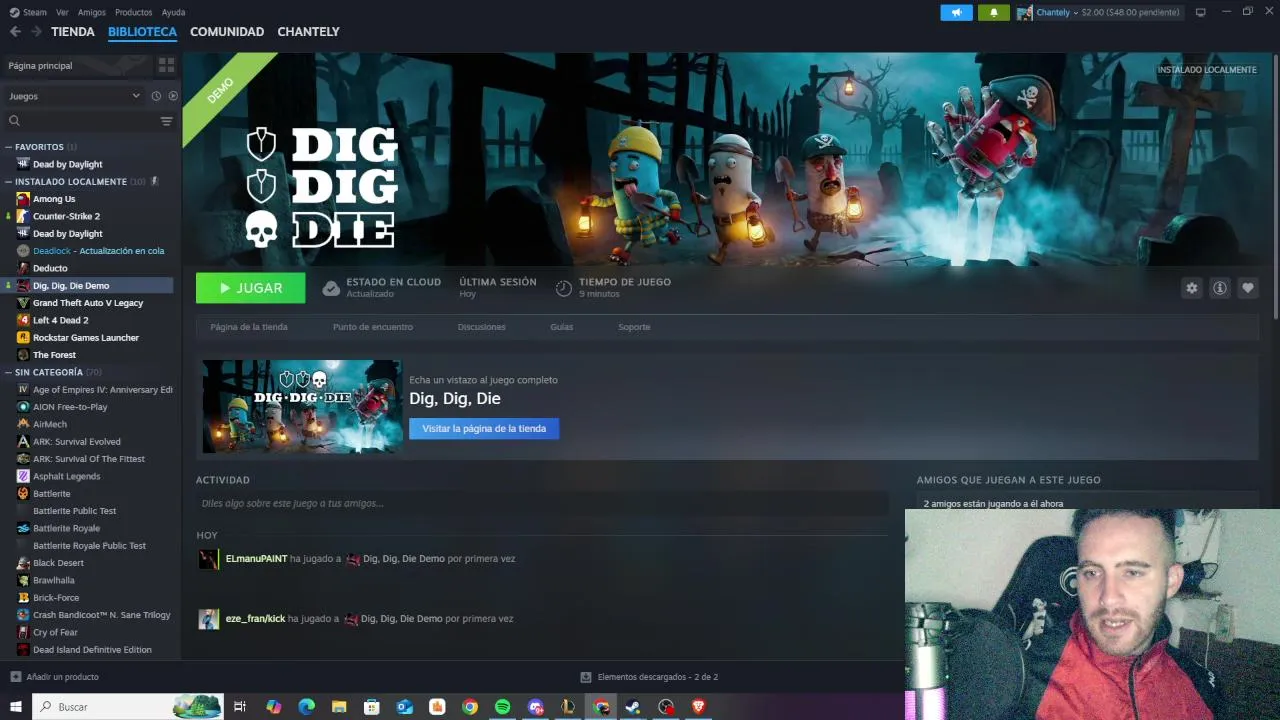Open Discusiones link

click(x=481, y=327)
